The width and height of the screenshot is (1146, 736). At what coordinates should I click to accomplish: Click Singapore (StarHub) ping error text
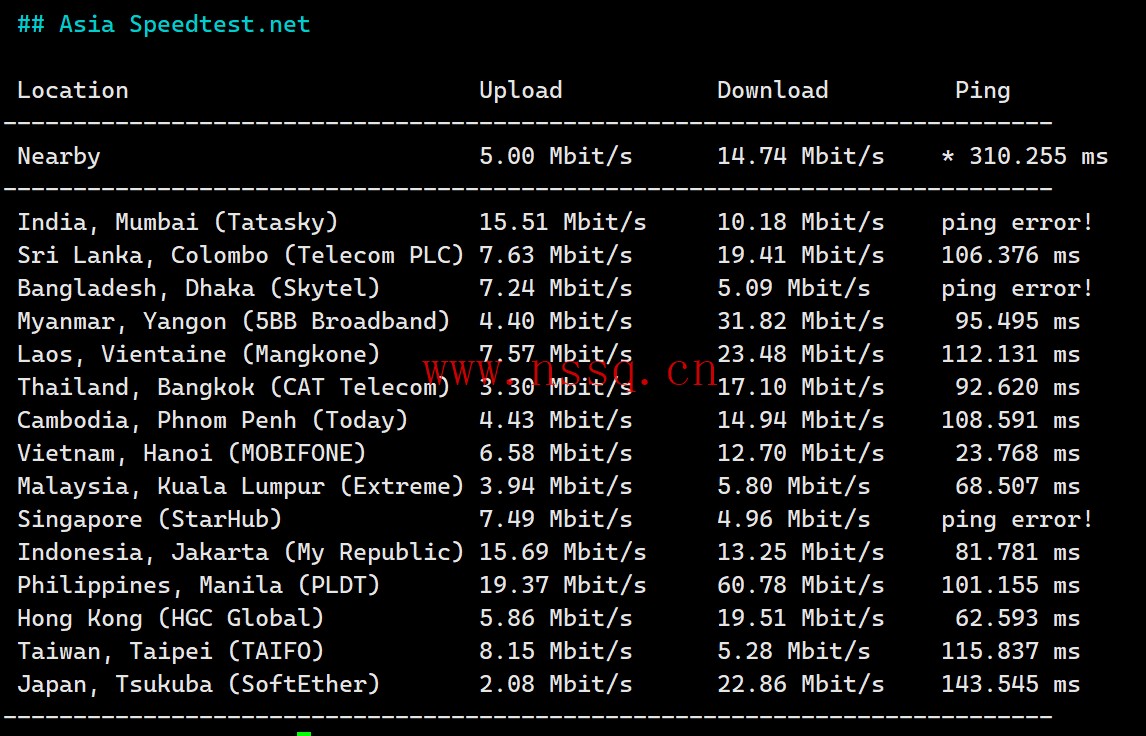(1017, 520)
